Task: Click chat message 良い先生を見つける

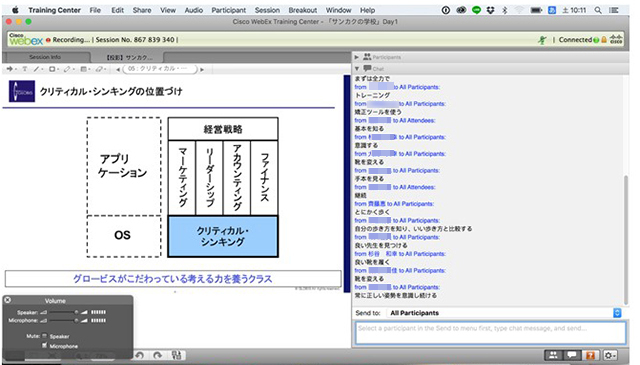Action: coord(381,245)
